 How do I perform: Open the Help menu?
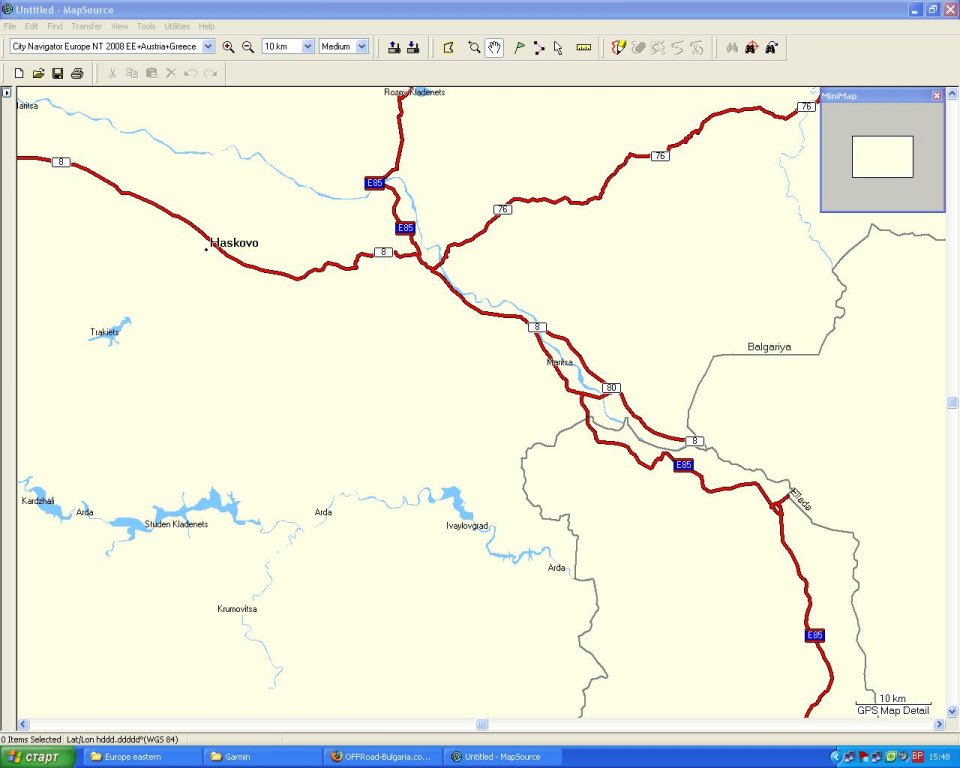pyautogui.click(x=206, y=26)
